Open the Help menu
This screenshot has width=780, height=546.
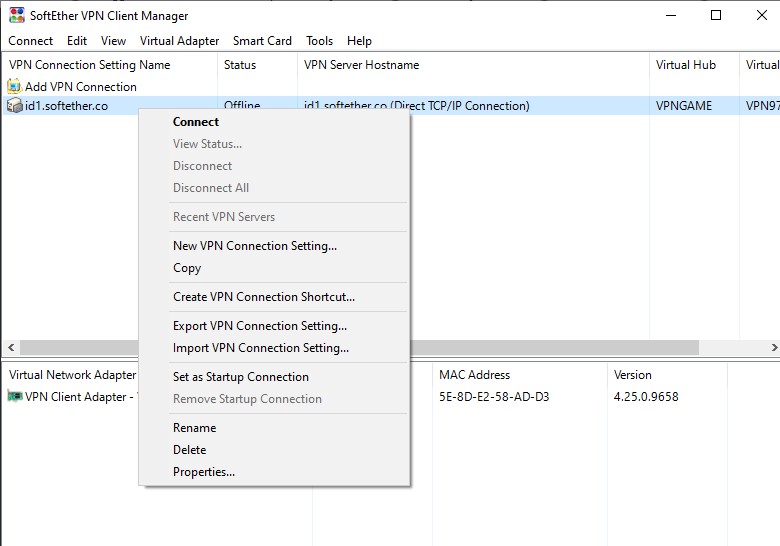[359, 41]
